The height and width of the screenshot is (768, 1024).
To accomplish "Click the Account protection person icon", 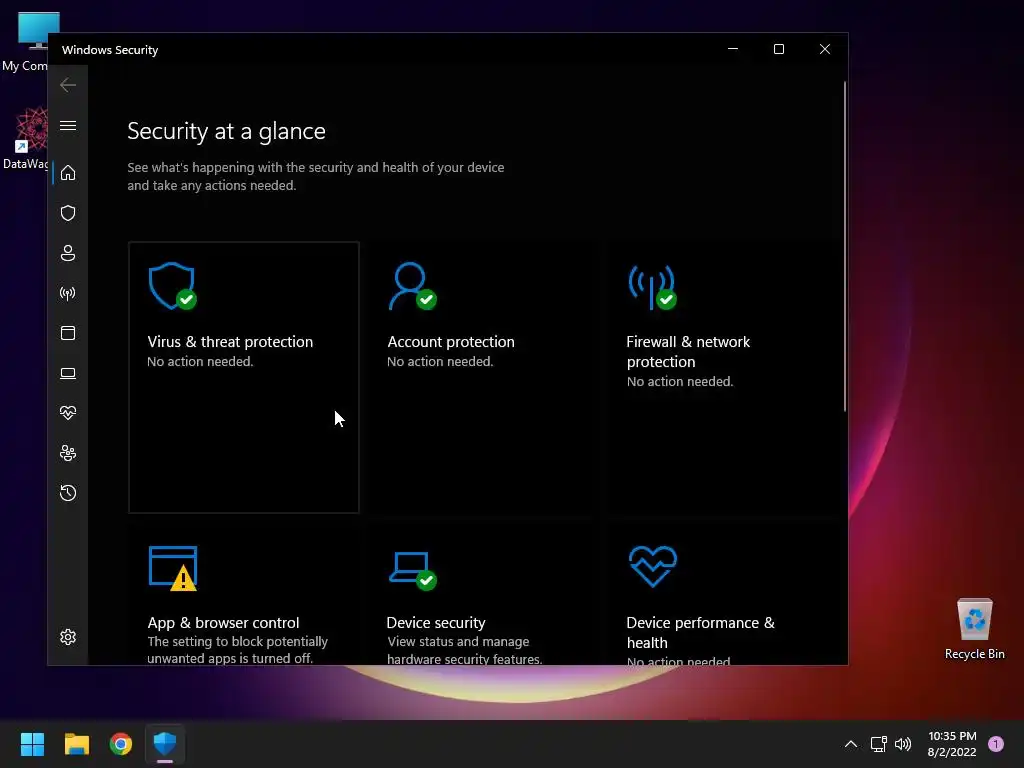I will click(412, 286).
